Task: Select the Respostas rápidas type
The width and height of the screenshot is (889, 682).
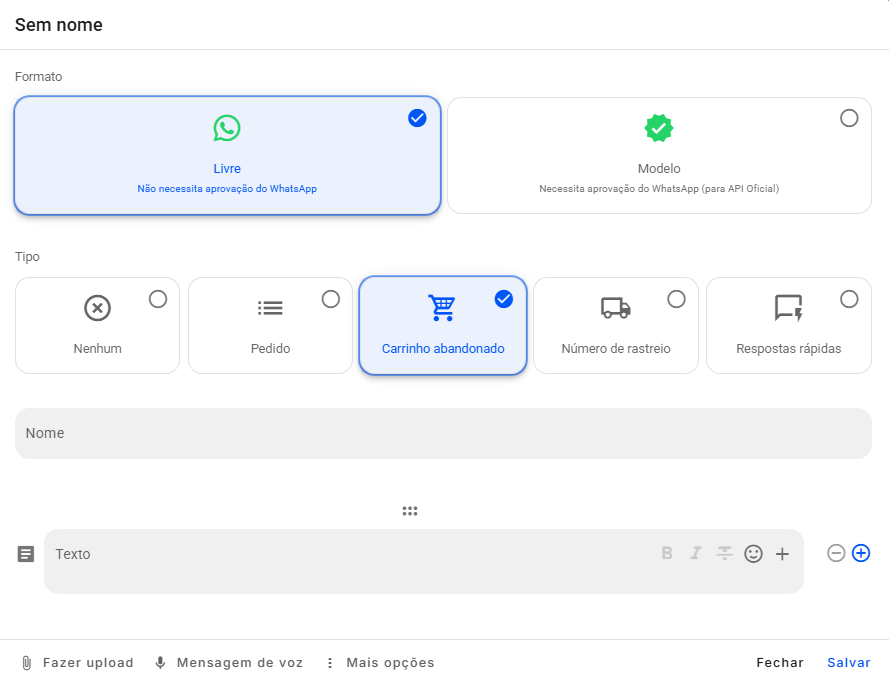Action: click(789, 325)
